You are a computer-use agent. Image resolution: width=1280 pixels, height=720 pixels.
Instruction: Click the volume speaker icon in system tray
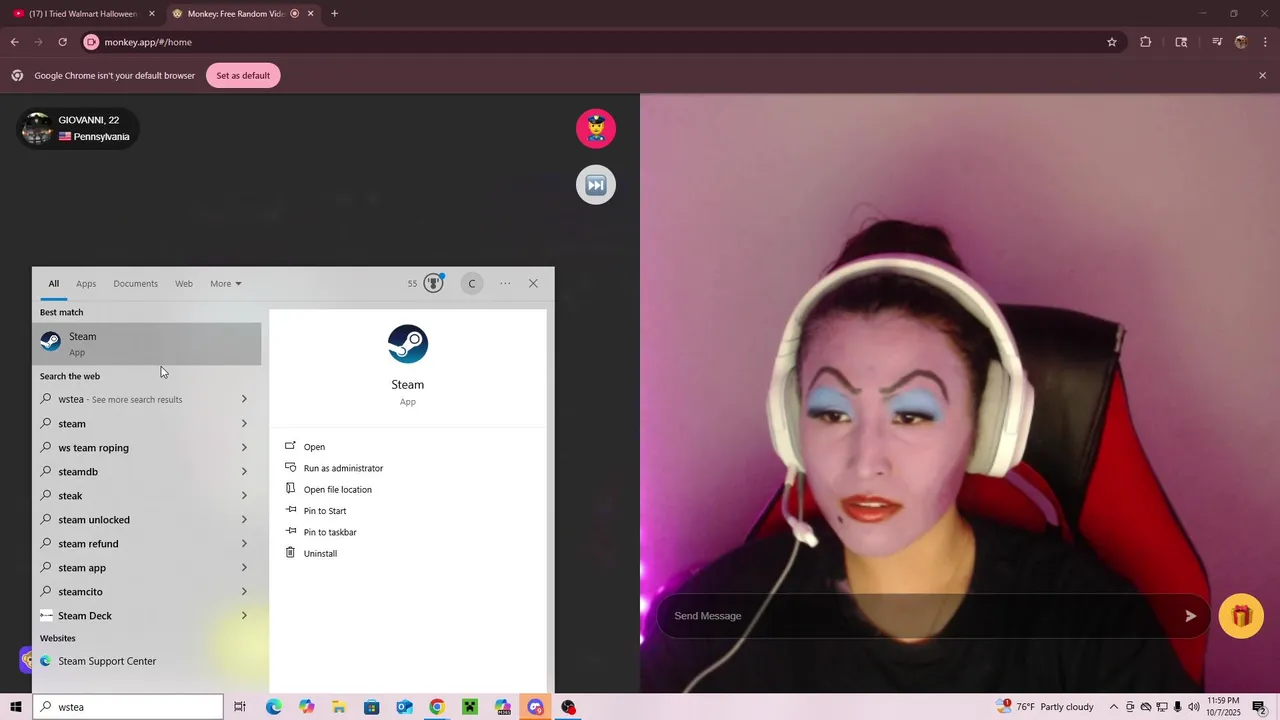[x=1193, y=707]
